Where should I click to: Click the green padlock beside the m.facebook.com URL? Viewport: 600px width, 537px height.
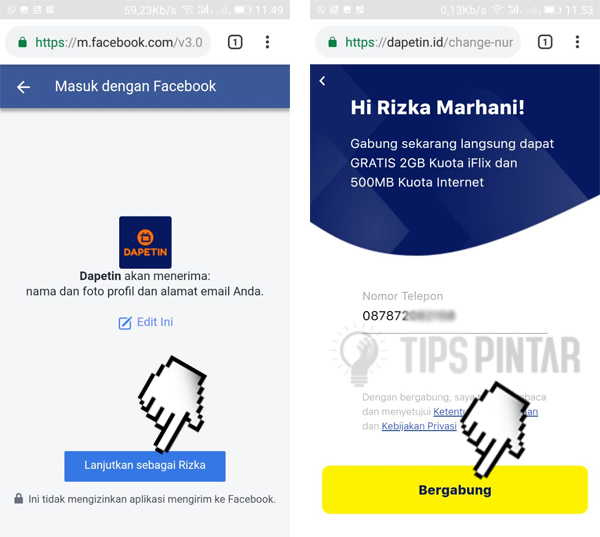[23, 42]
